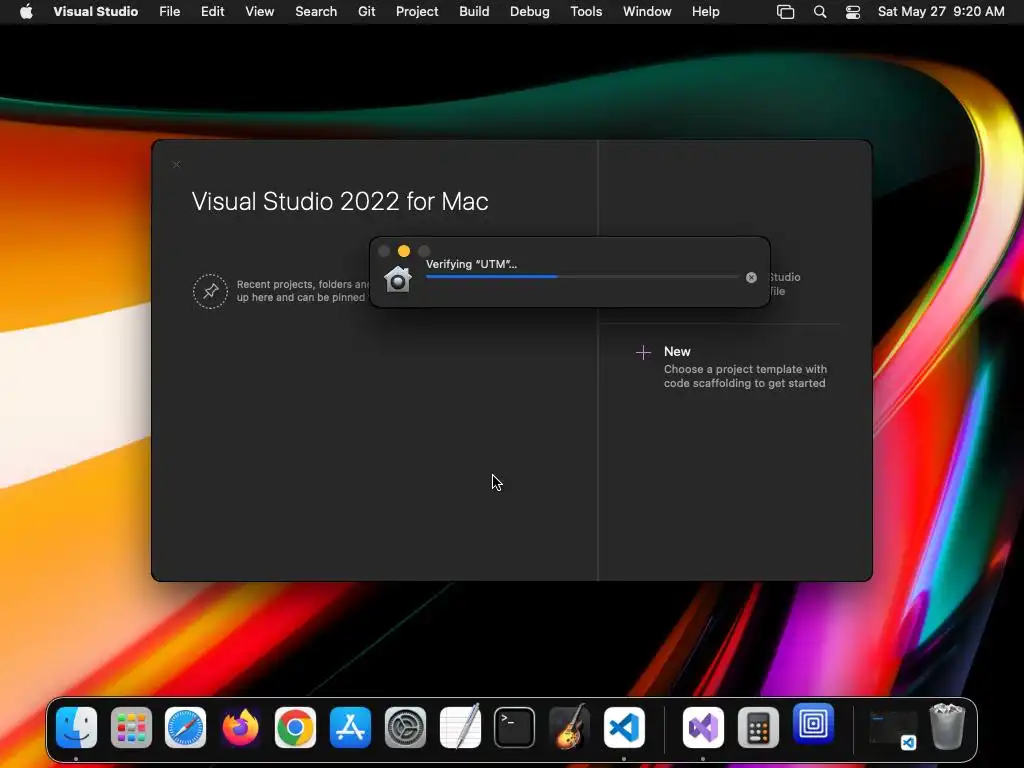Switch to Visual Studio purple Dock icon
The image size is (1024, 768).
tap(703, 727)
